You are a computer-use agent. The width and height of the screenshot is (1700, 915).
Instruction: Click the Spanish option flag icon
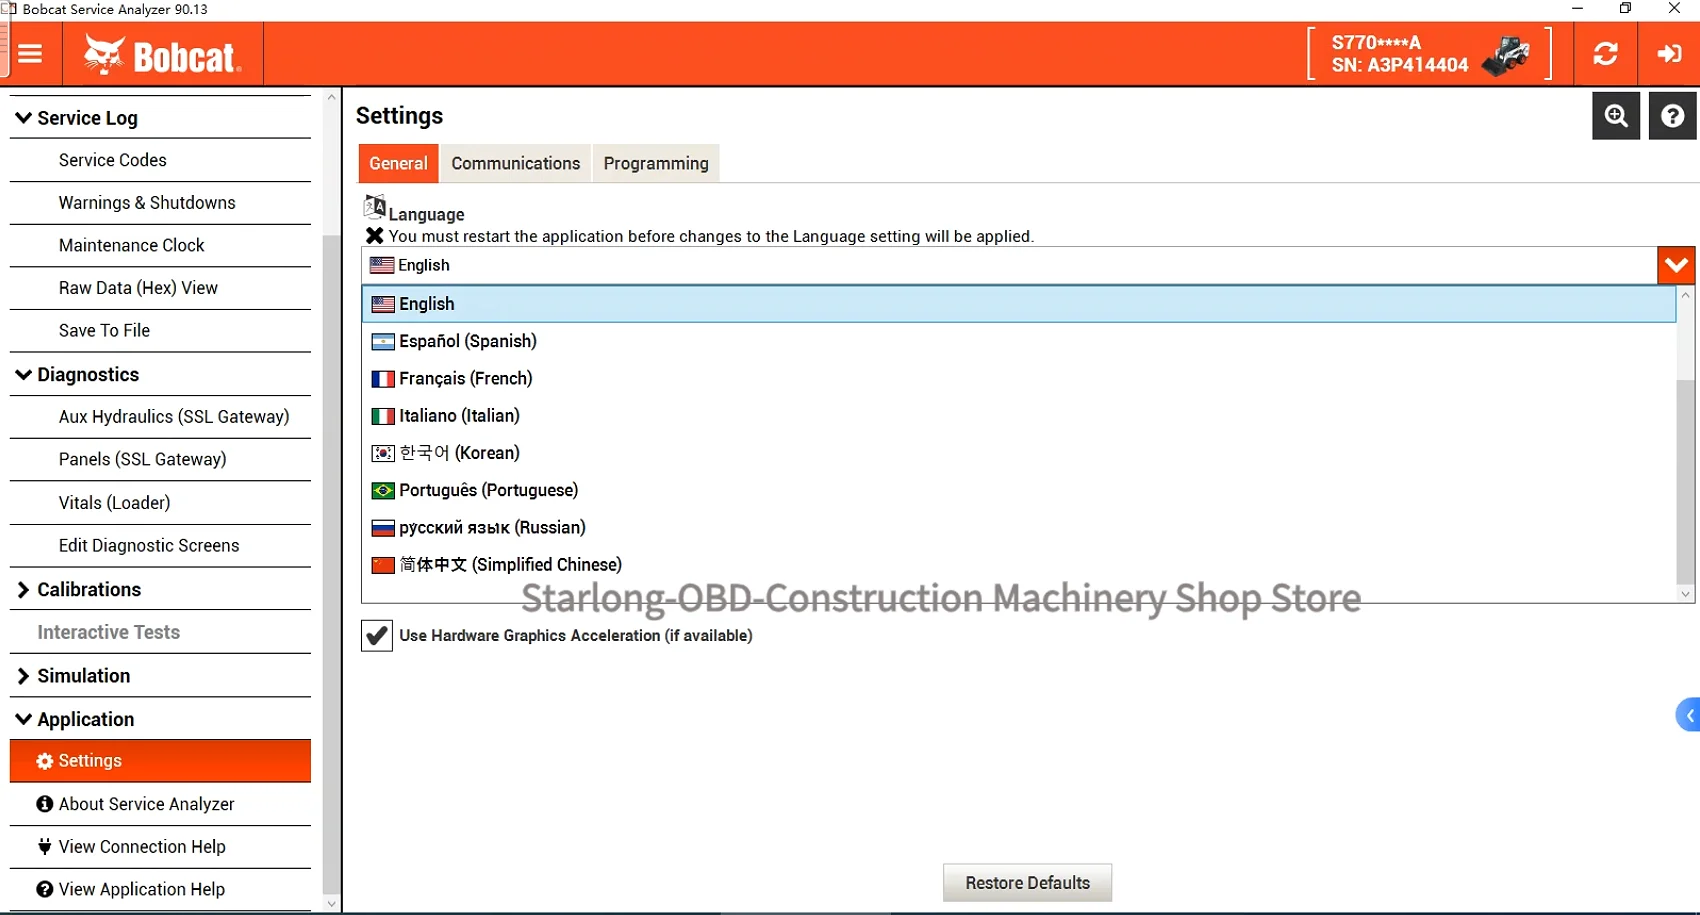pos(383,341)
